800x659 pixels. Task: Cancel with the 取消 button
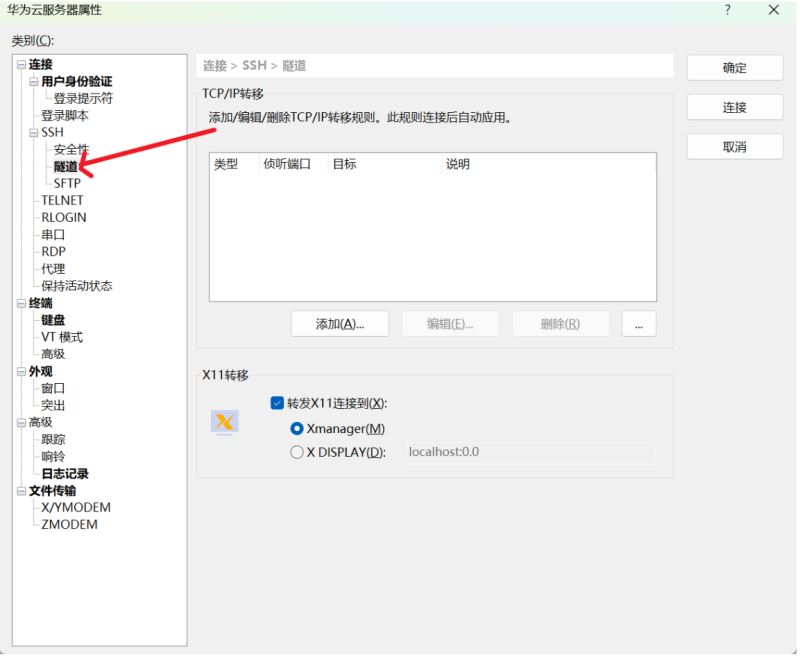[x=735, y=147]
